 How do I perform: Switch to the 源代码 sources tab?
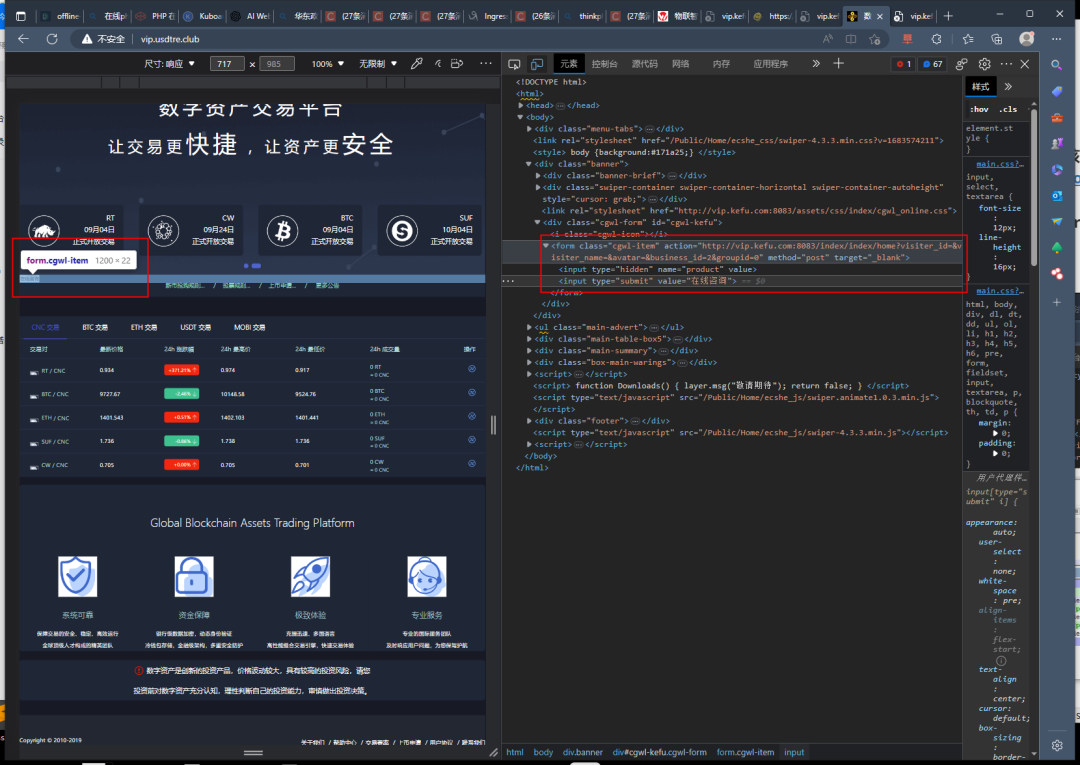(x=644, y=64)
